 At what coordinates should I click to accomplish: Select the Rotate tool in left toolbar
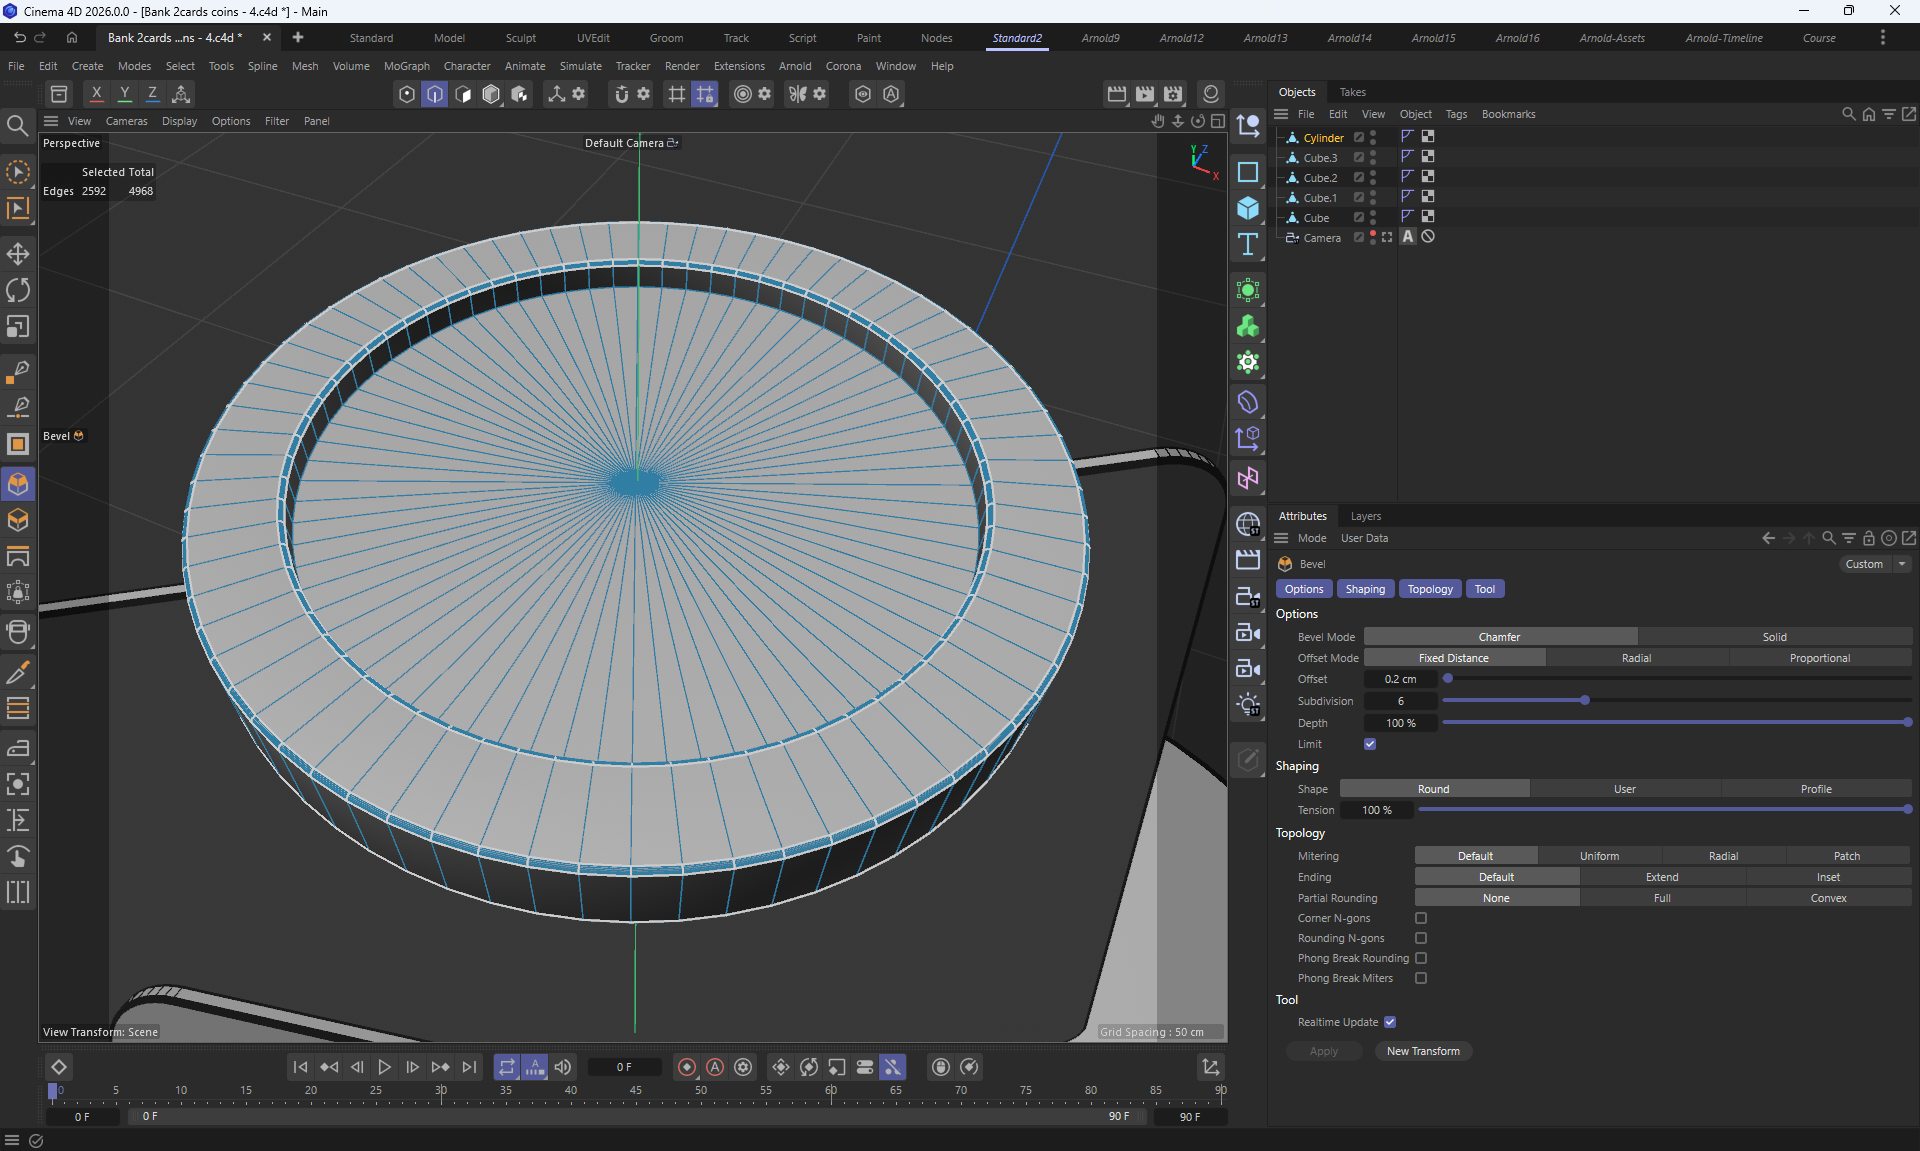point(18,290)
